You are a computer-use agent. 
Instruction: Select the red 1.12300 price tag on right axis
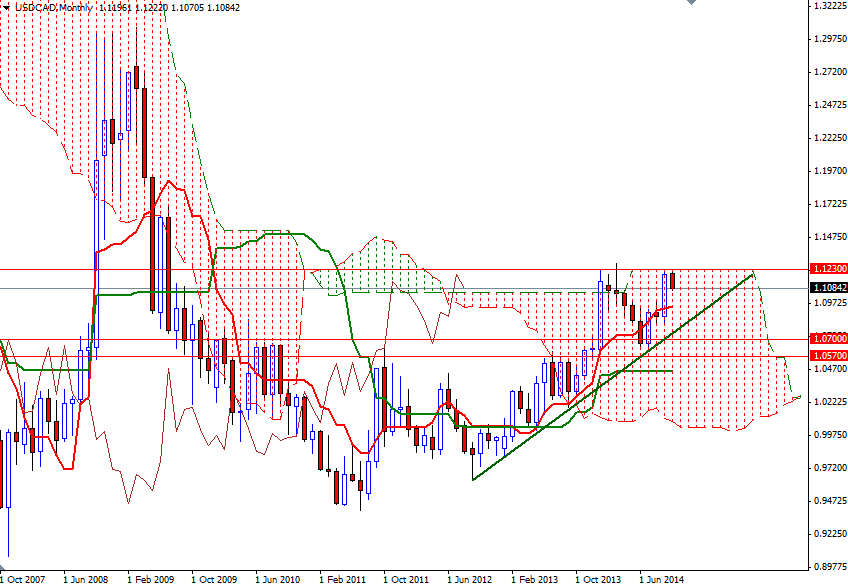826,268
